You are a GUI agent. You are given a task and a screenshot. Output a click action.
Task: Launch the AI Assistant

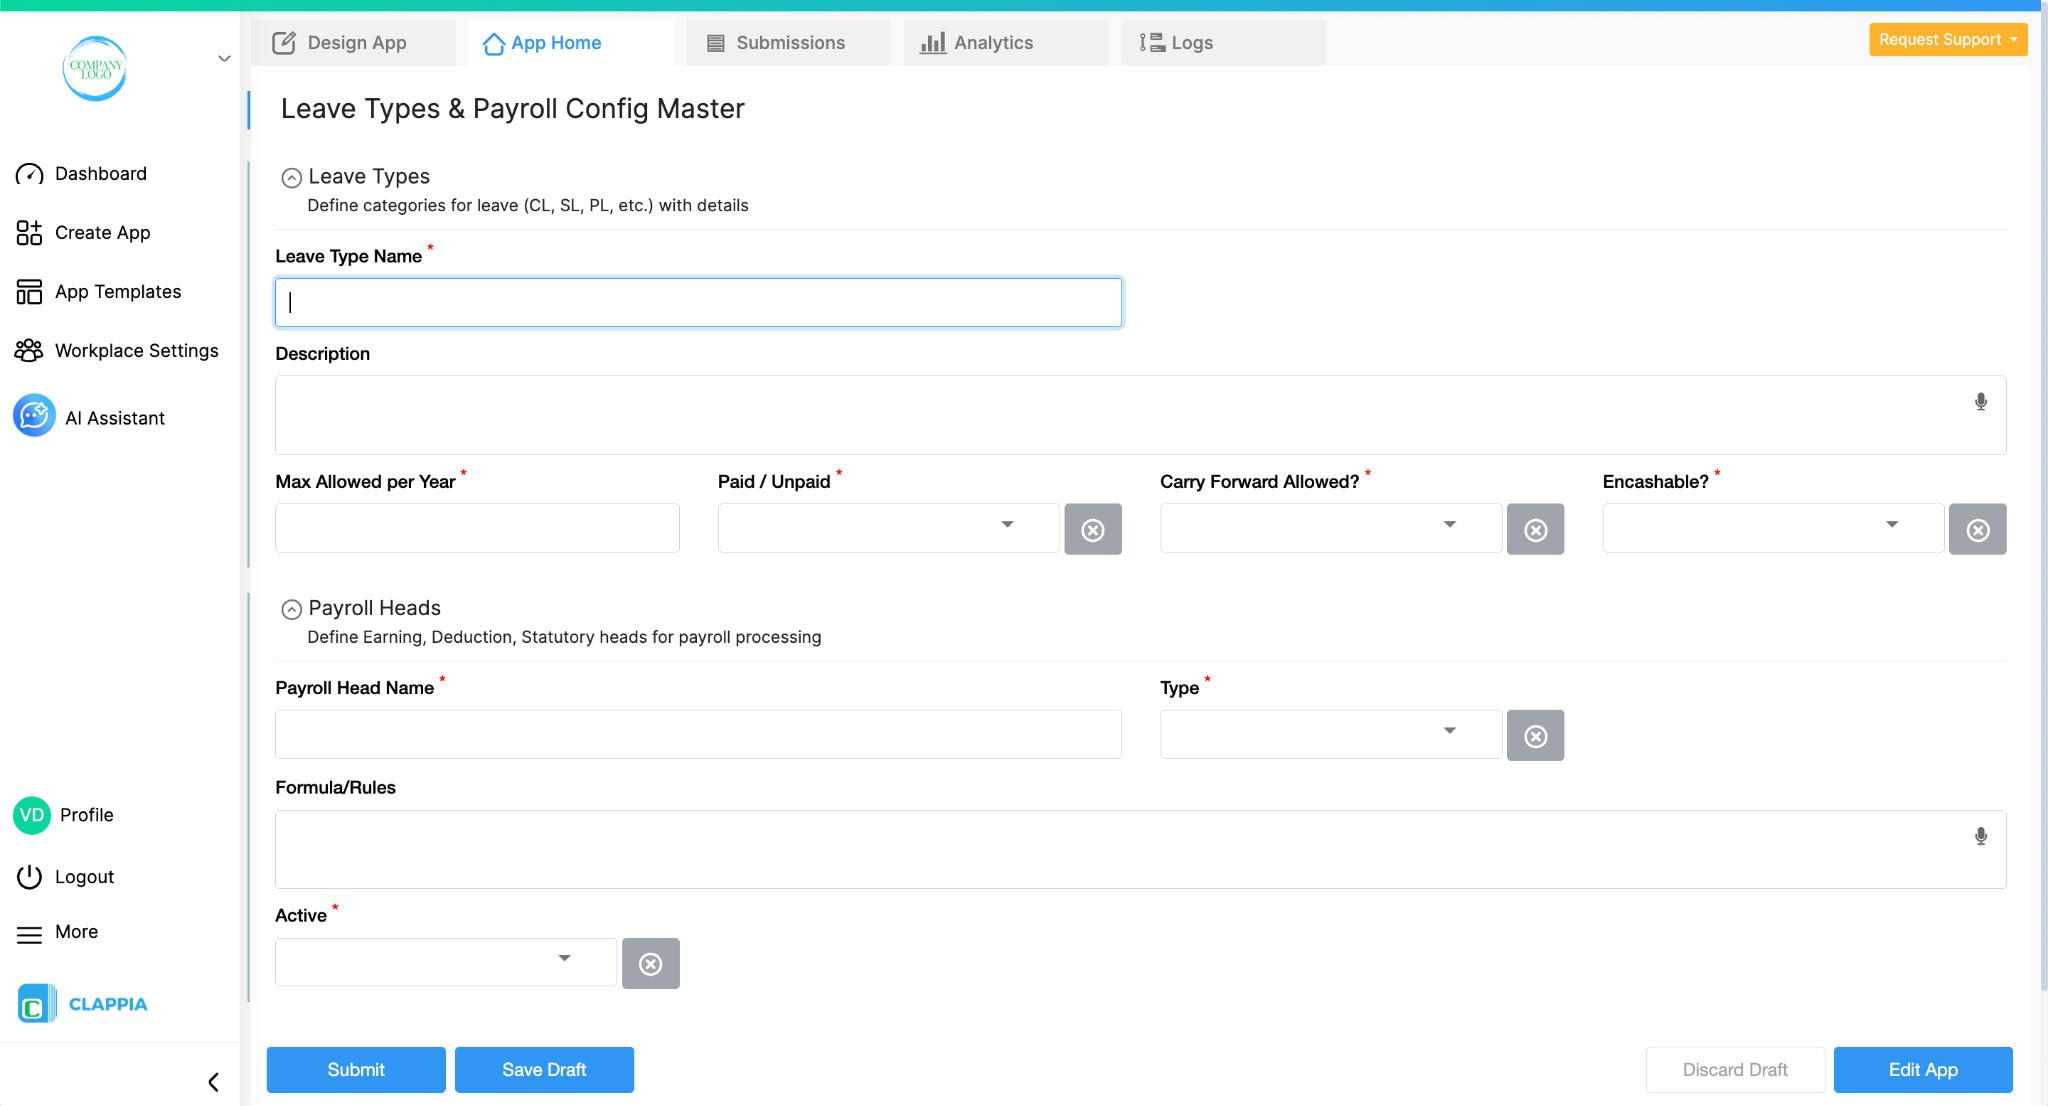114,417
